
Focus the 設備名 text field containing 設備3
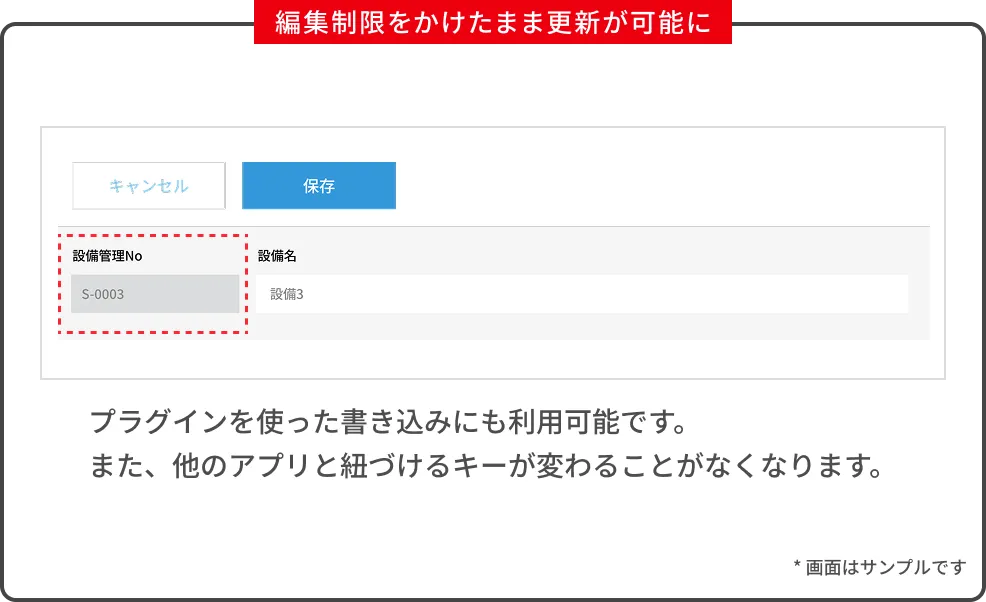coord(582,294)
